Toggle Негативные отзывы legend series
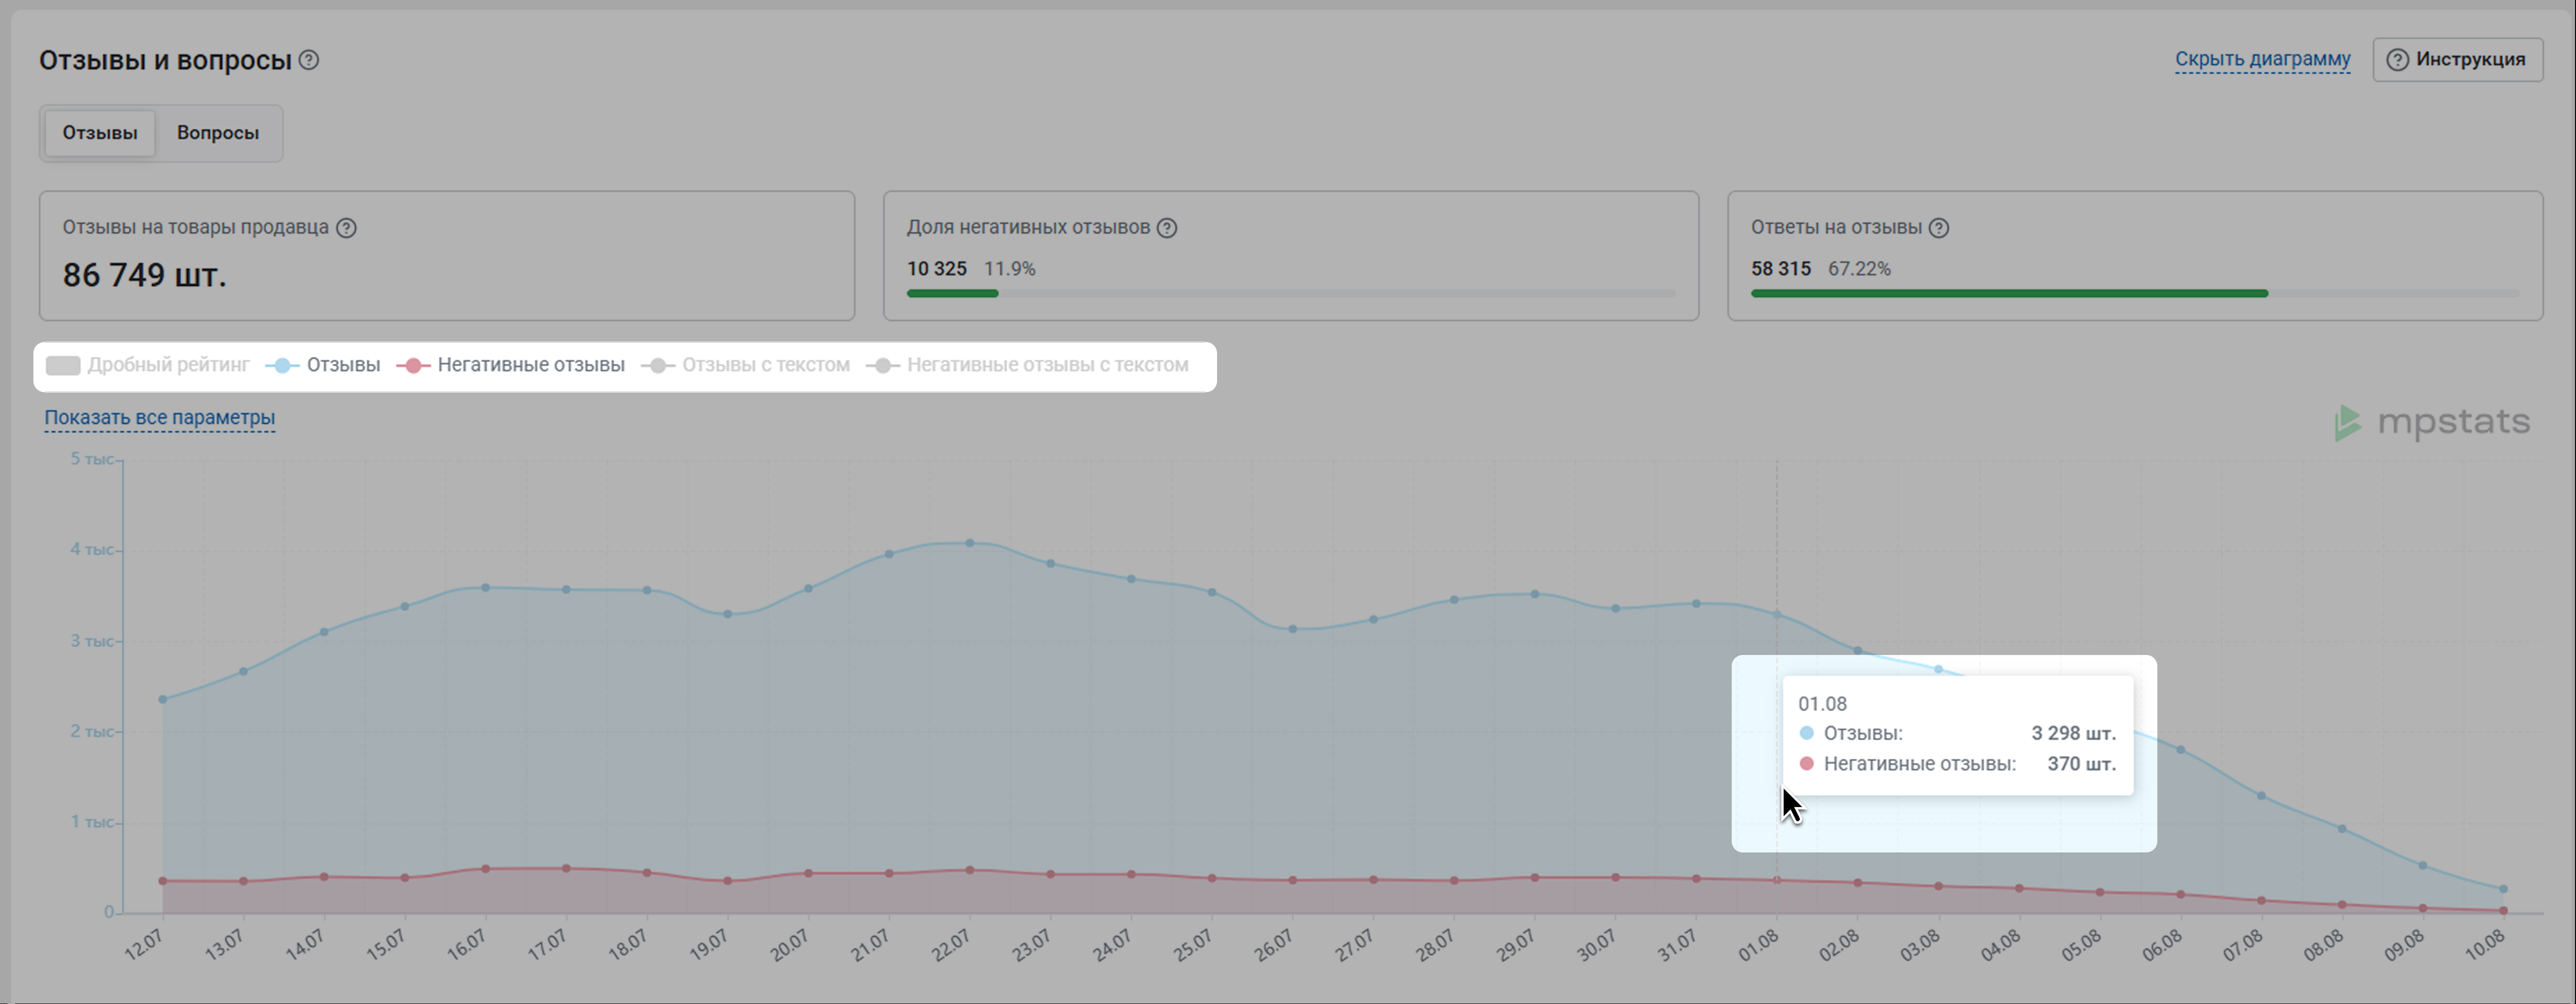This screenshot has width=2576, height=1004. click(511, 365)
